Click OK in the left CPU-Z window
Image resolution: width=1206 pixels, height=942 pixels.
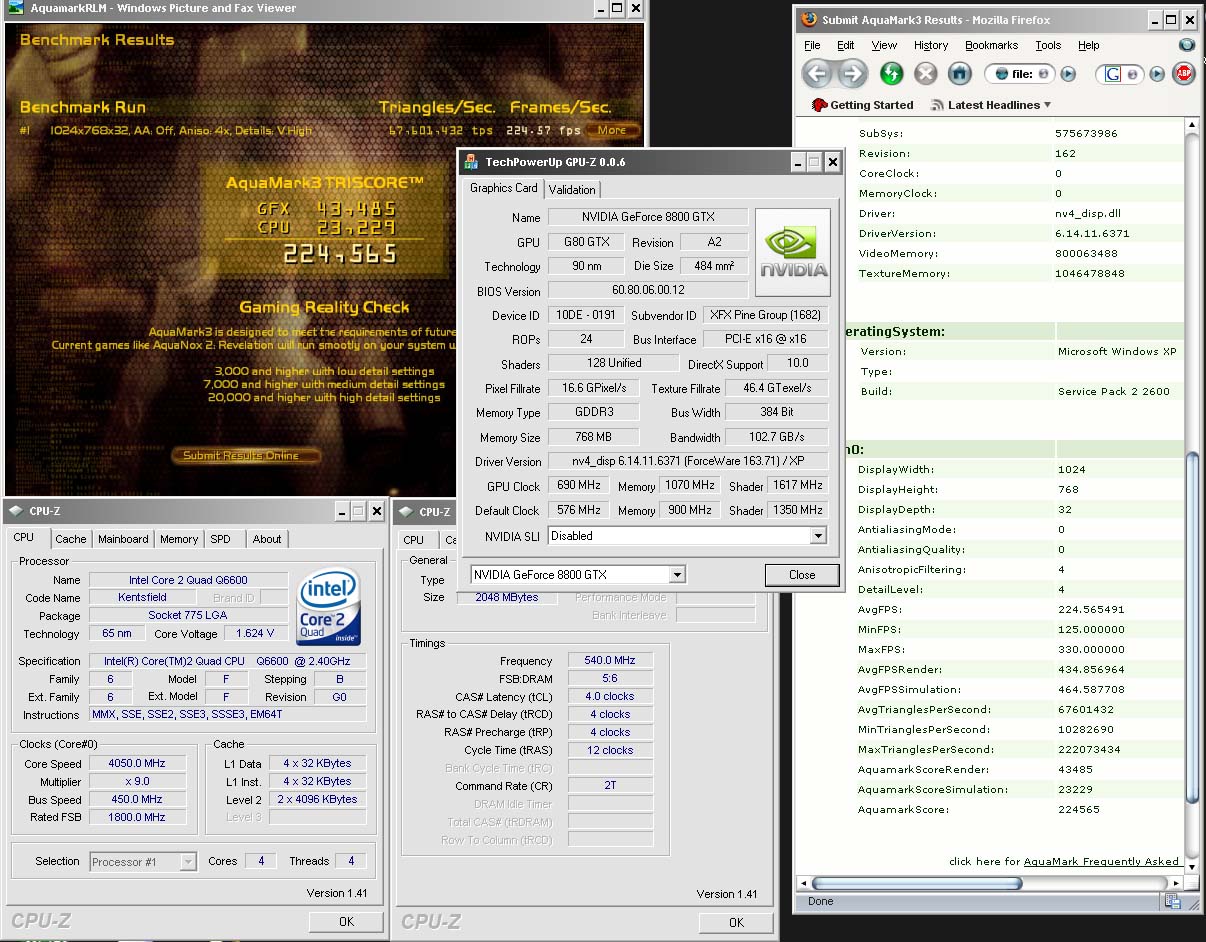[x=346, y=921]
